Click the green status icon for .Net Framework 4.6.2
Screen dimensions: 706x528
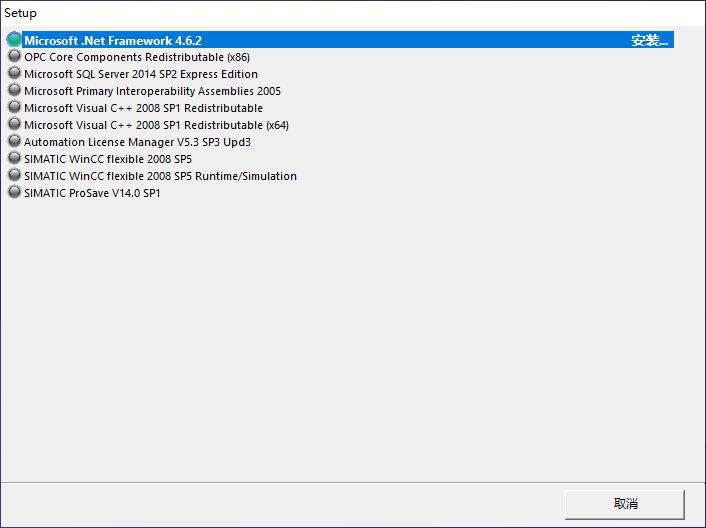point(14,40)
